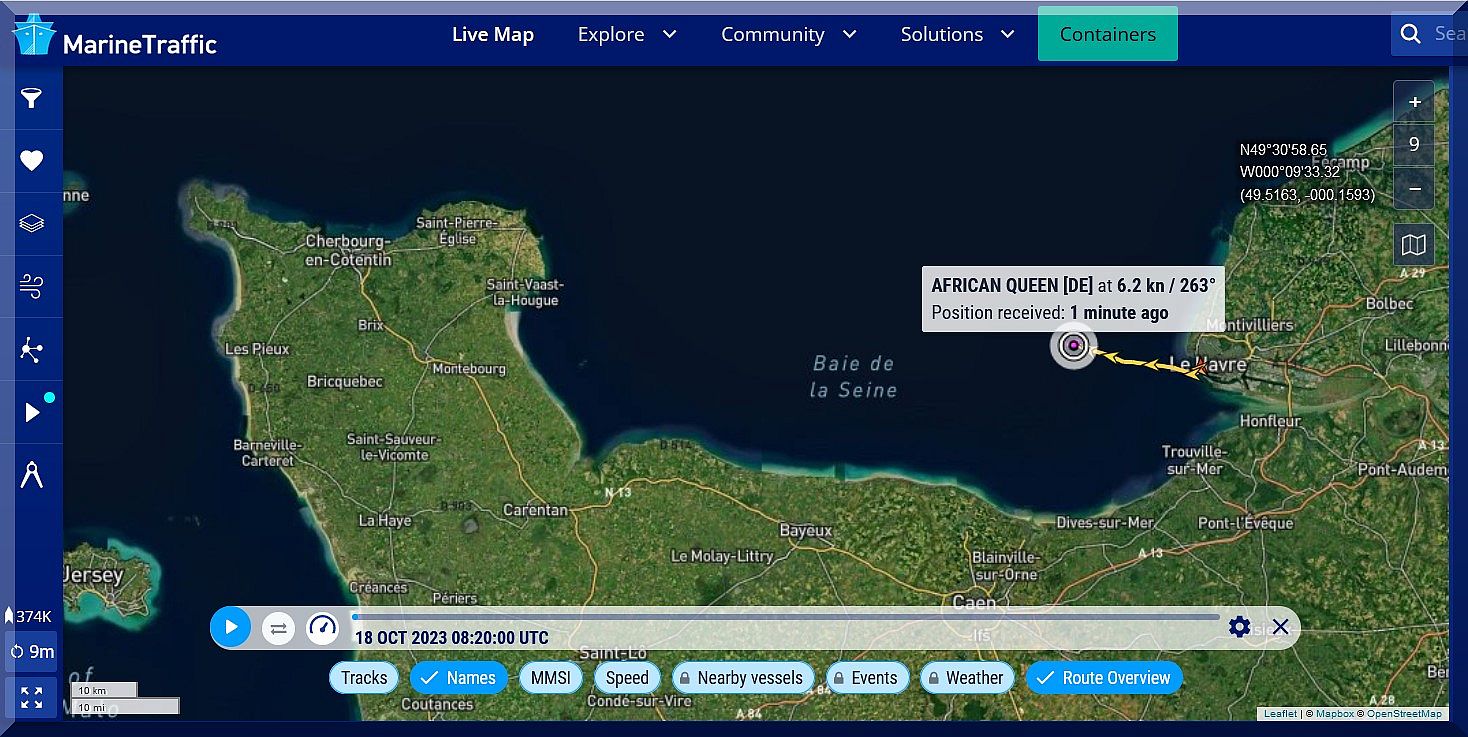Open the Containers tab
Image resolution: width=1468 pixels, height=737 pixels.
pos(1107,34)
